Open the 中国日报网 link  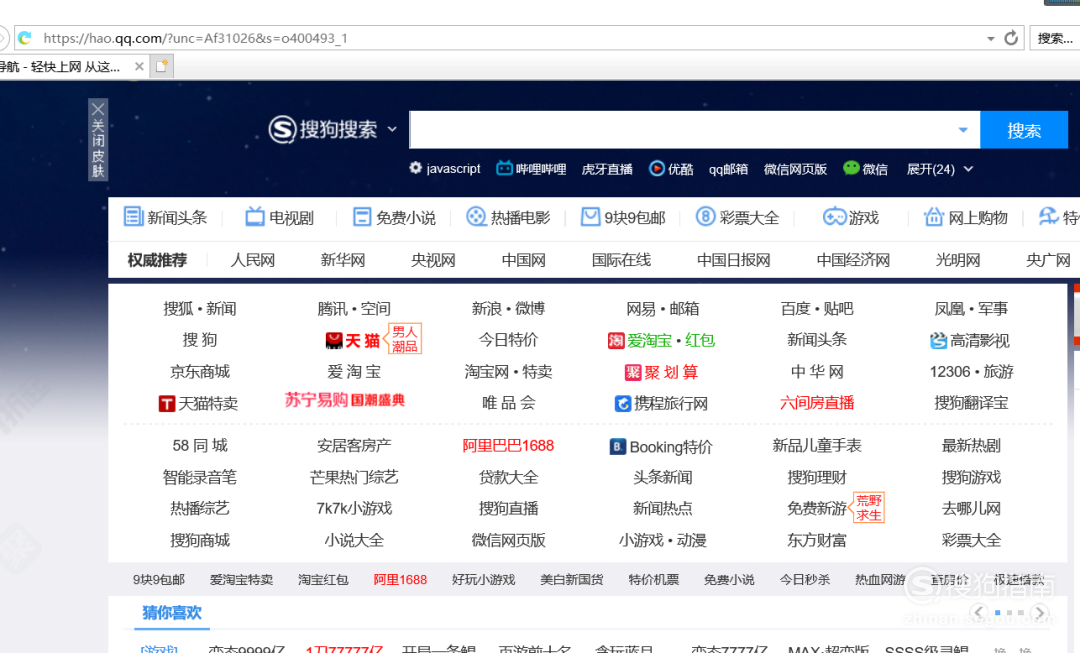(x=734, y=260)
